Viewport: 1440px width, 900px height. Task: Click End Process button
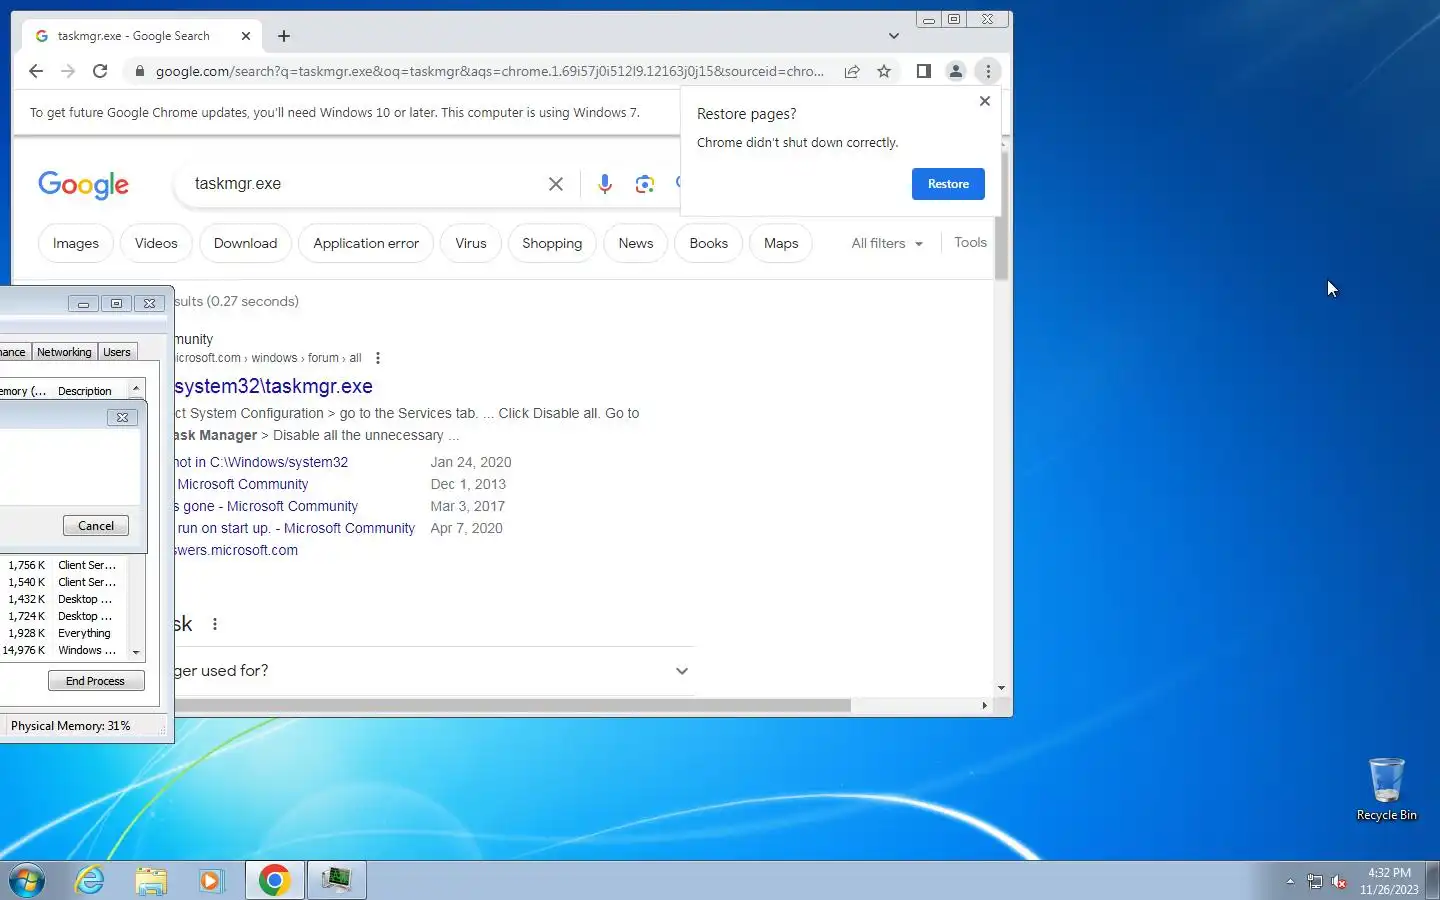[96, 681]
